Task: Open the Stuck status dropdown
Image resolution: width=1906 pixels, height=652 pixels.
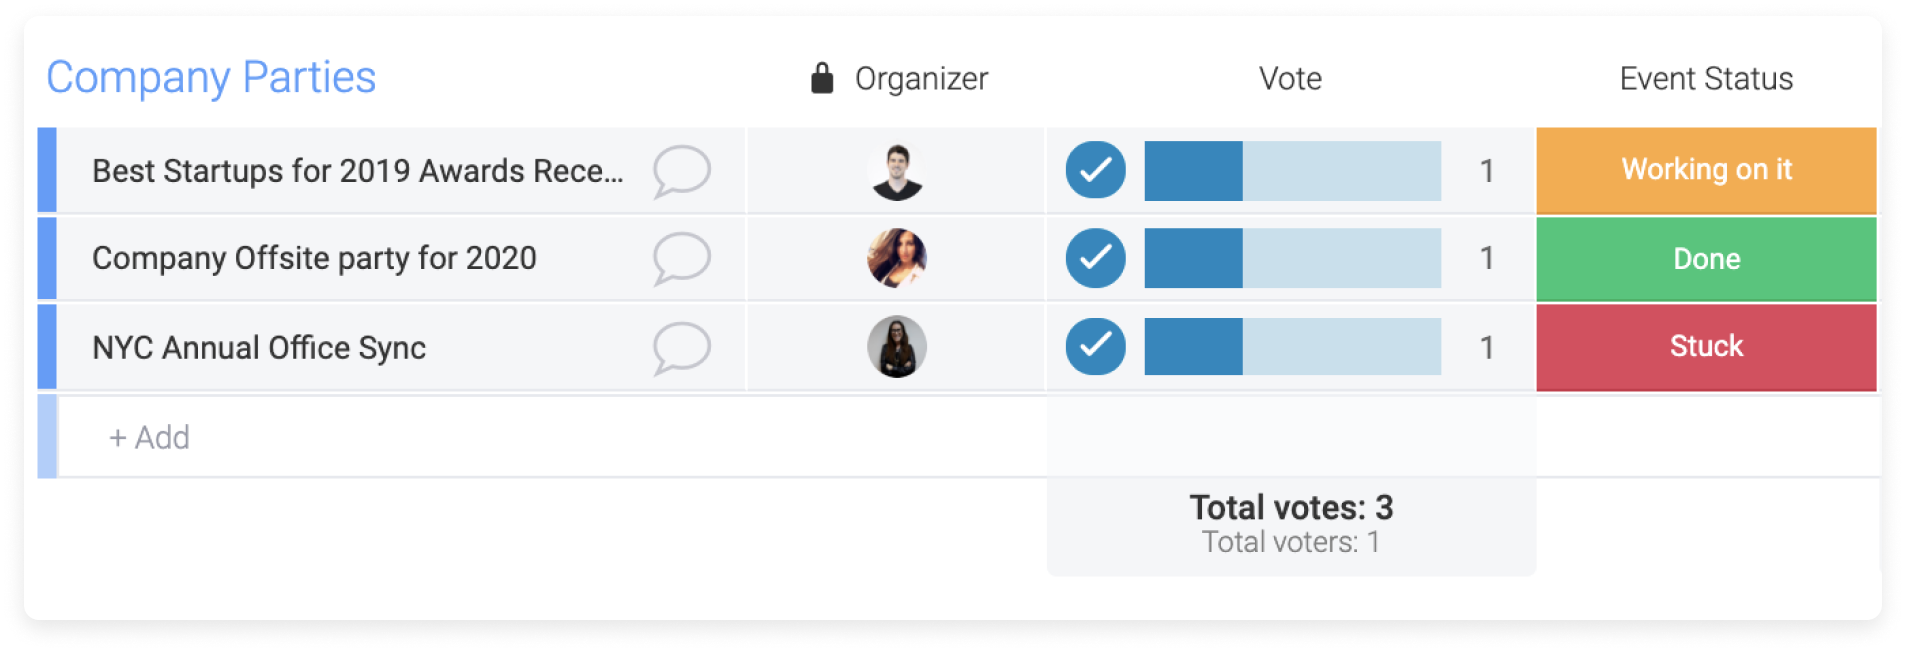Action: tap(1706, 347)
